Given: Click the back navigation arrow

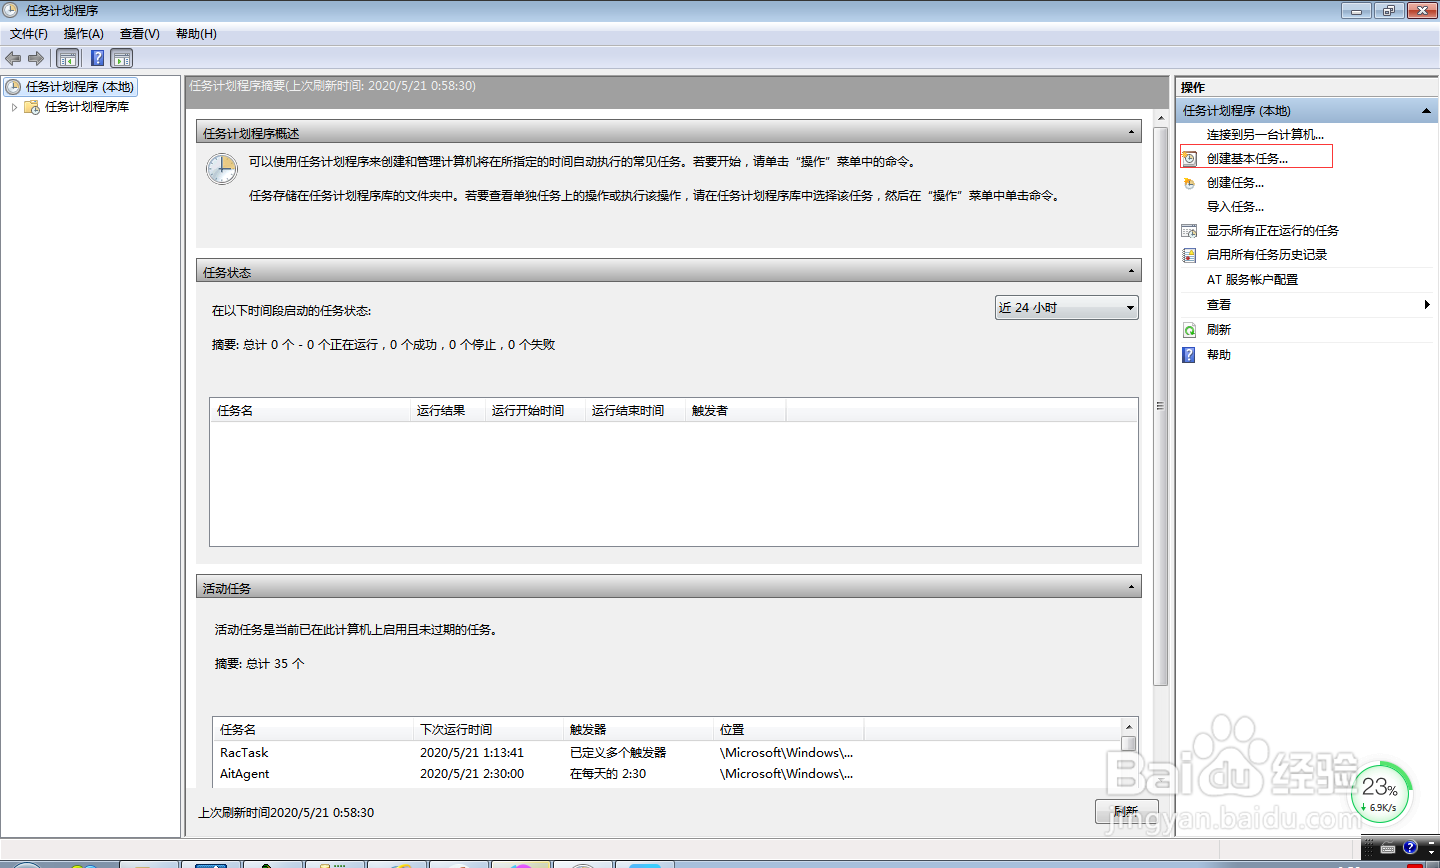Looking at the screenshot, I should coord(13,58).
